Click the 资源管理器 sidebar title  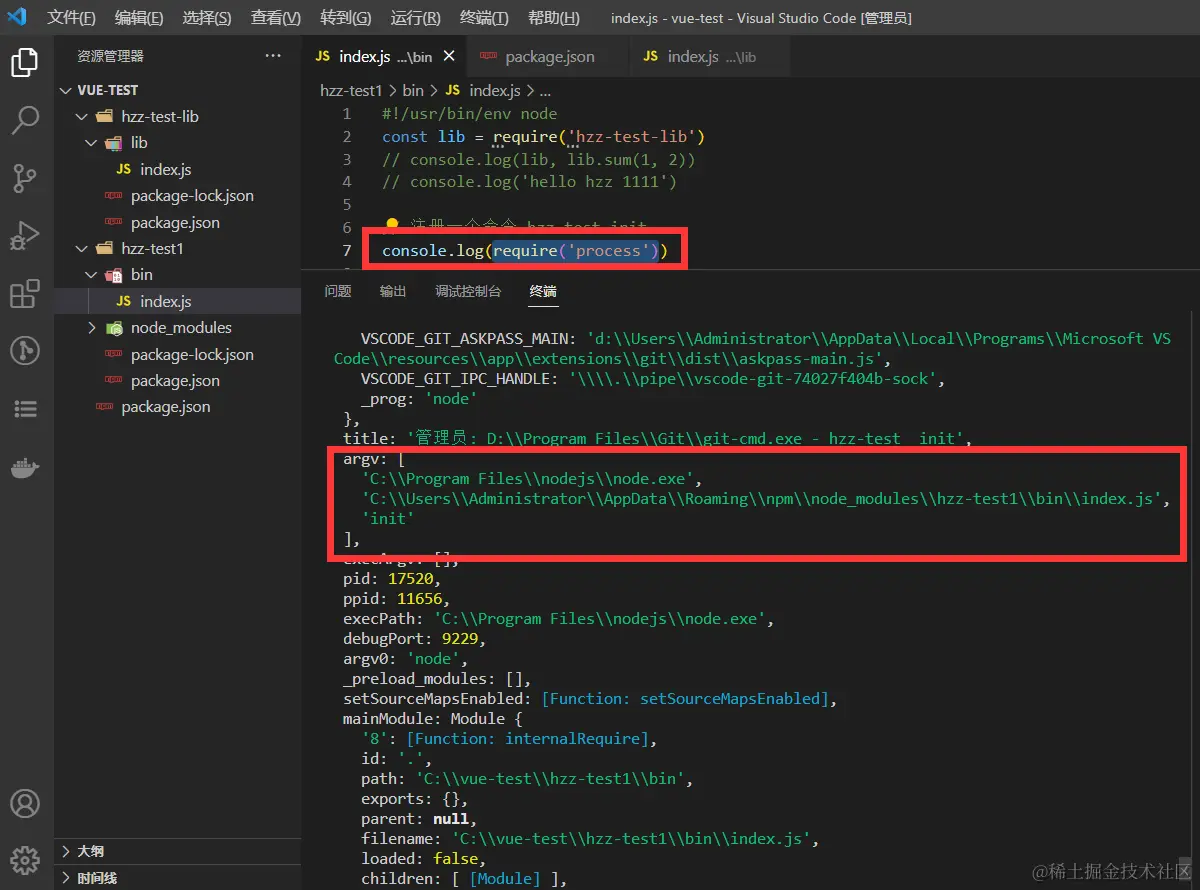[110, 56]
